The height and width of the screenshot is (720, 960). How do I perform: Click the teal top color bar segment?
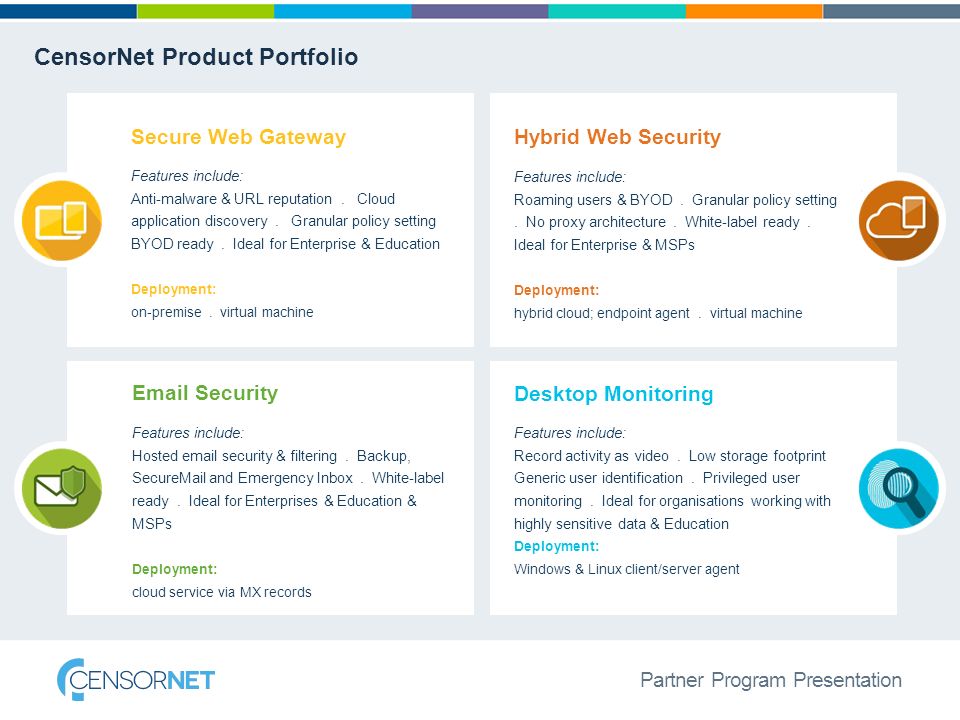pos(617,11)
